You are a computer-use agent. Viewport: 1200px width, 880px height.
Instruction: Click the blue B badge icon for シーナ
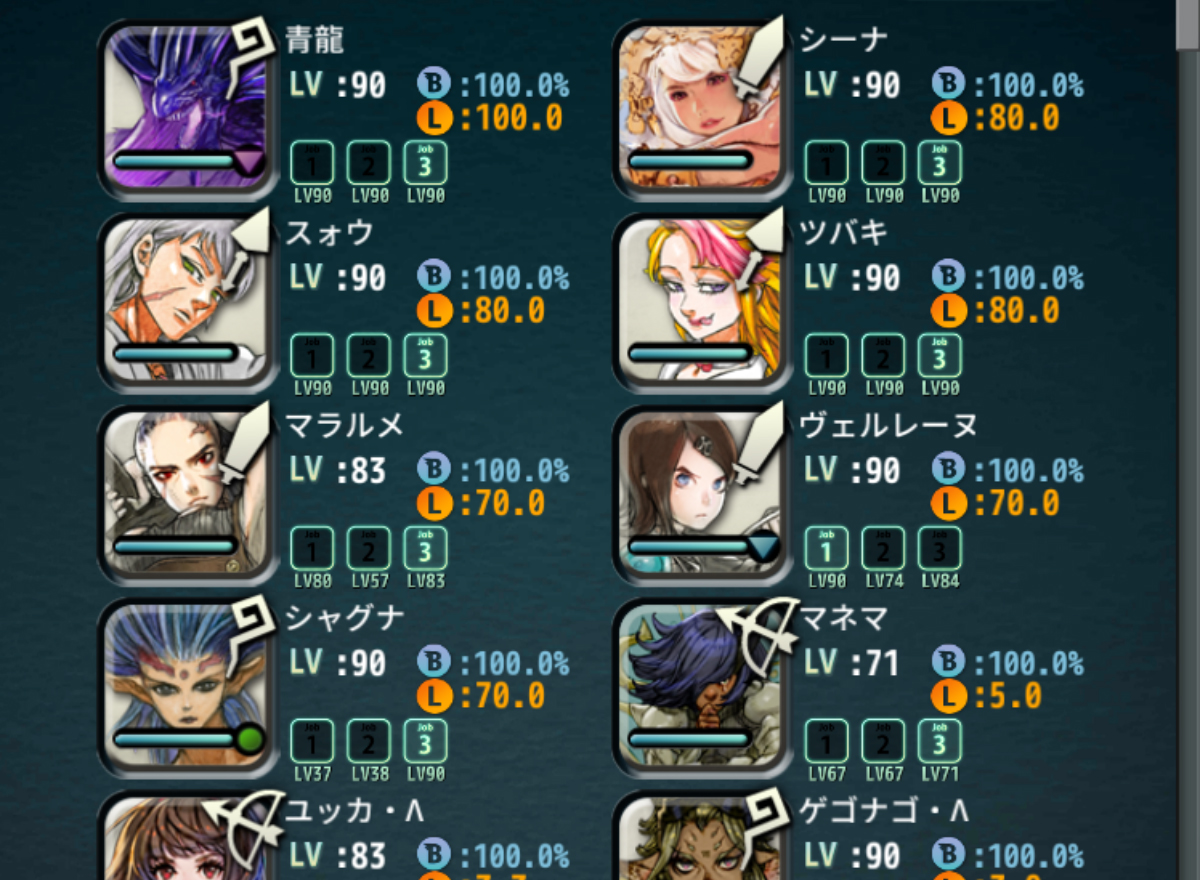tap(949, 84)
